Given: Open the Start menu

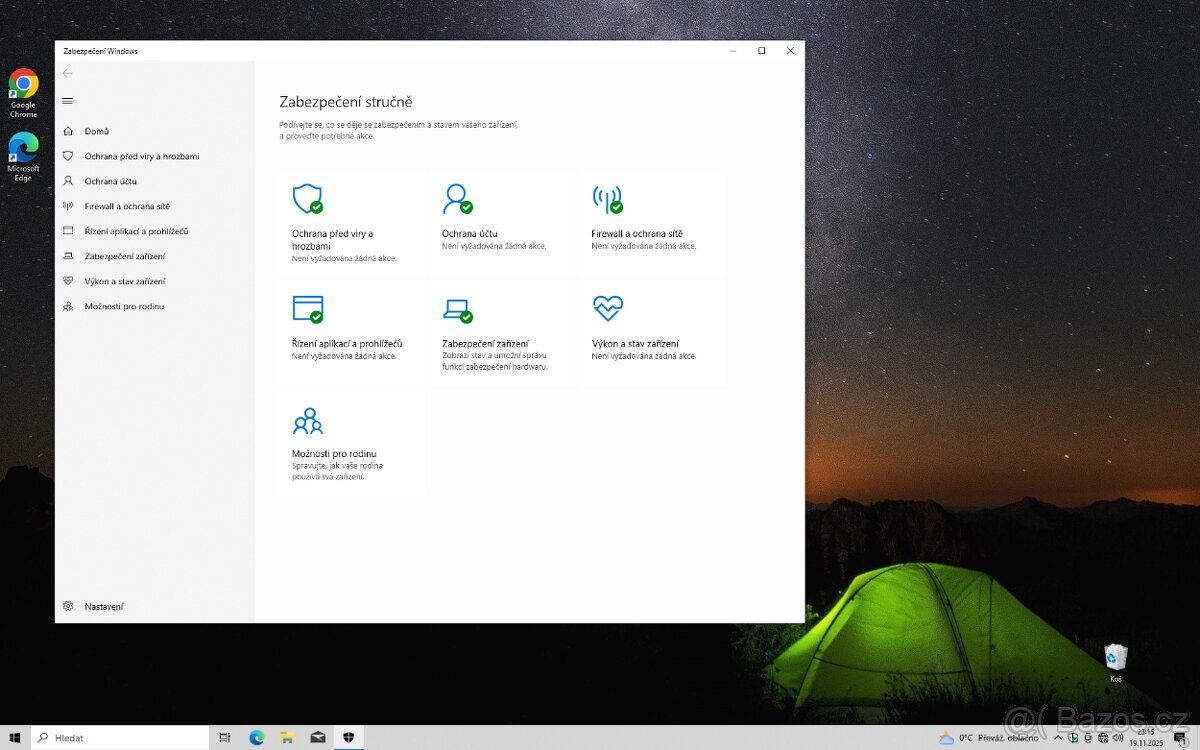Looking at the screenshot, I should [x=14, y=737].
